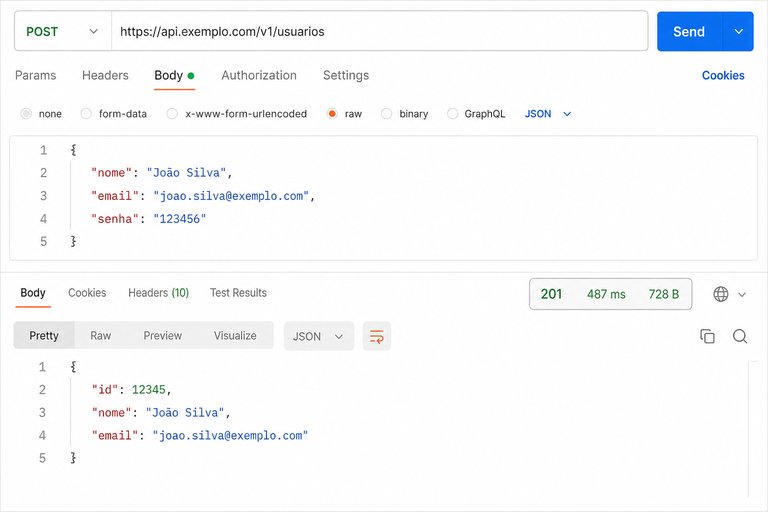Expand the chevron beside the globe icon
The image size is (768, 512).
pos(742,294)
